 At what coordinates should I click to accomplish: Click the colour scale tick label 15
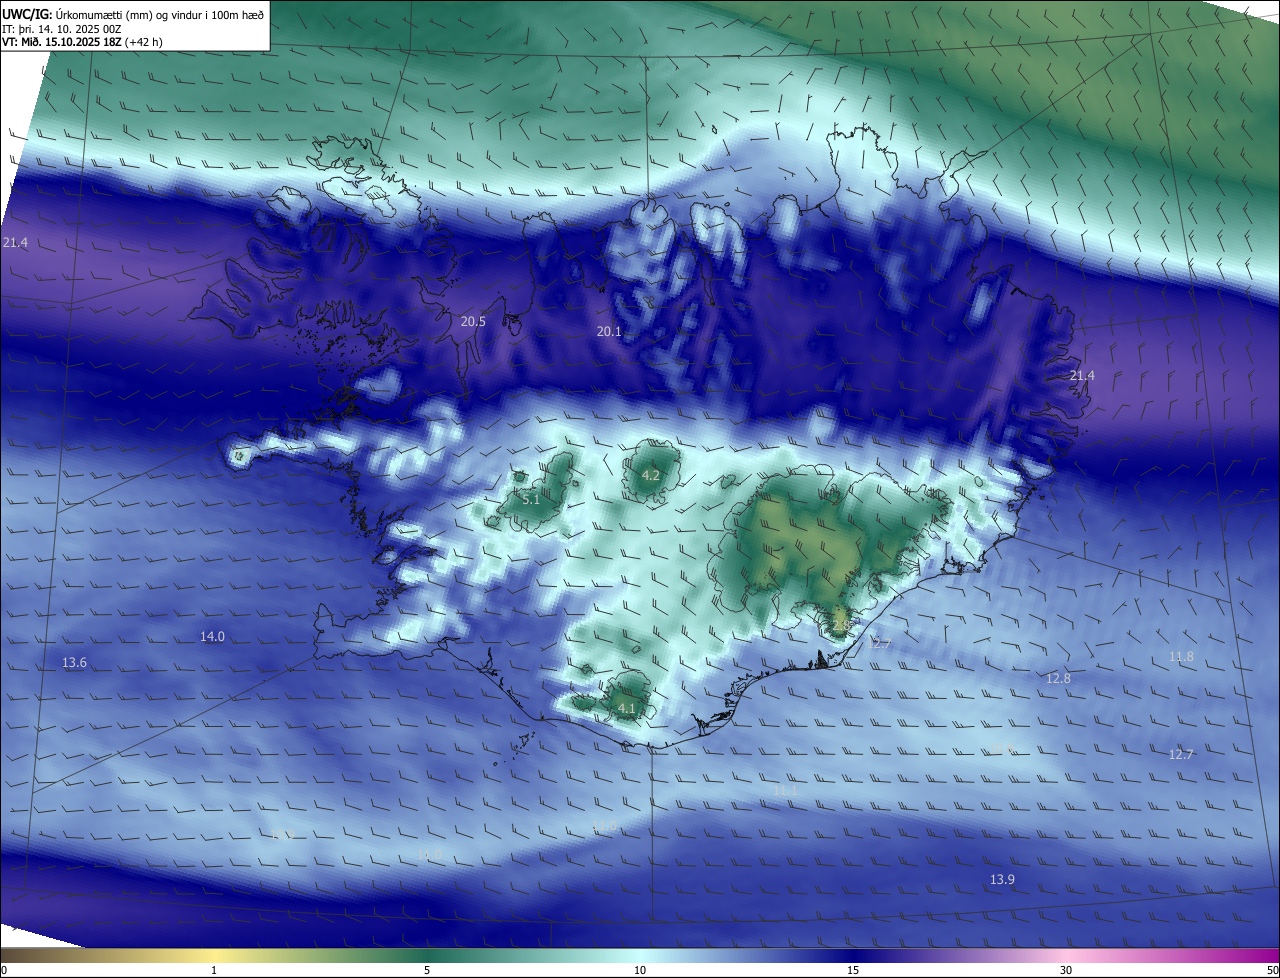[x=853, y=970]
